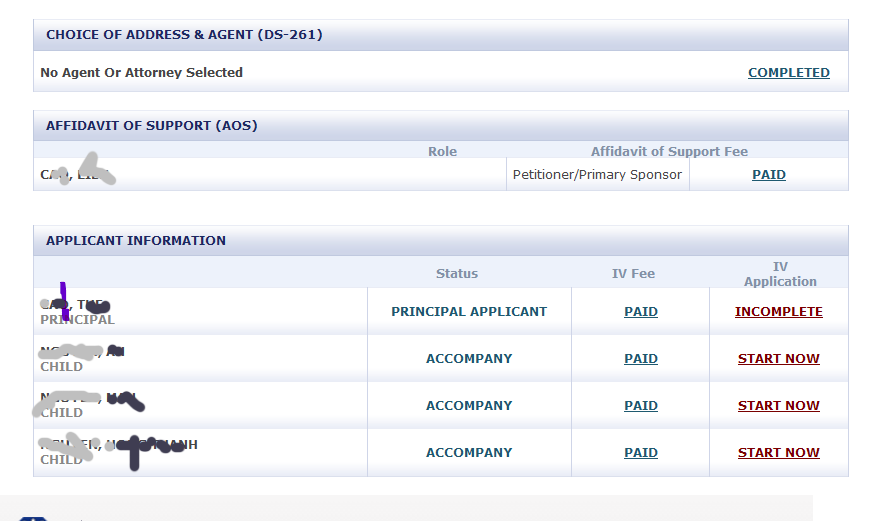Select the Applicant Information section header
This screenshot has height=521, width=886.
click(x=136, y=240)
